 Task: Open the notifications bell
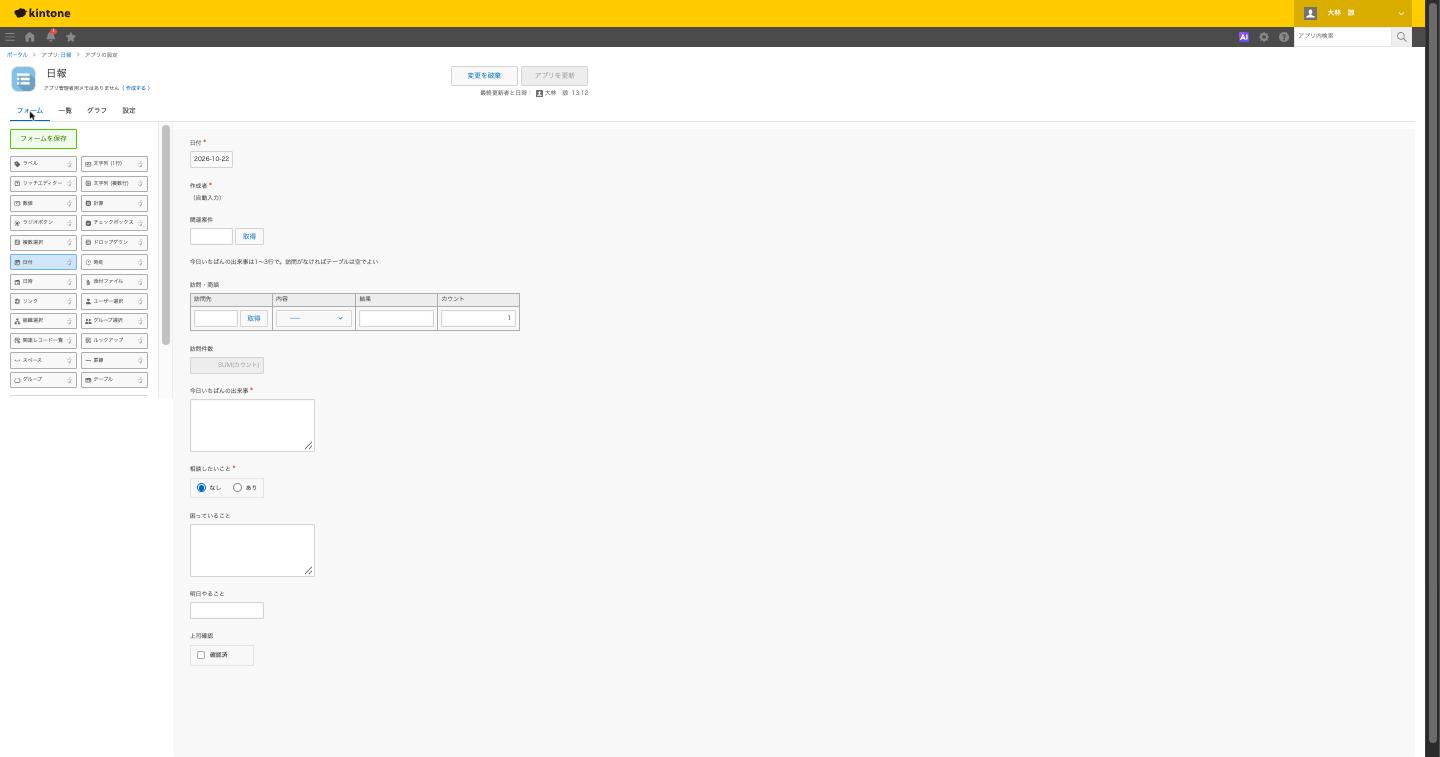tap(50, 36)
